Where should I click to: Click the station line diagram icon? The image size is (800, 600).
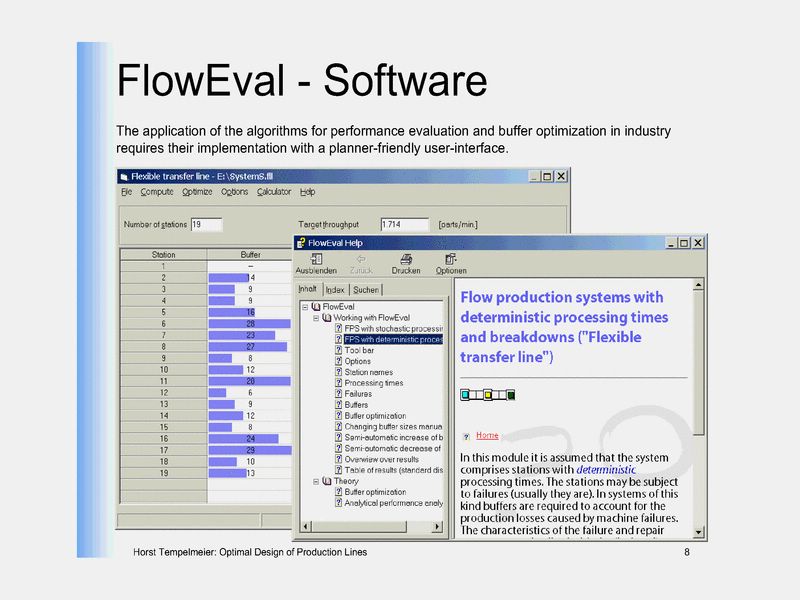point(487,395)
